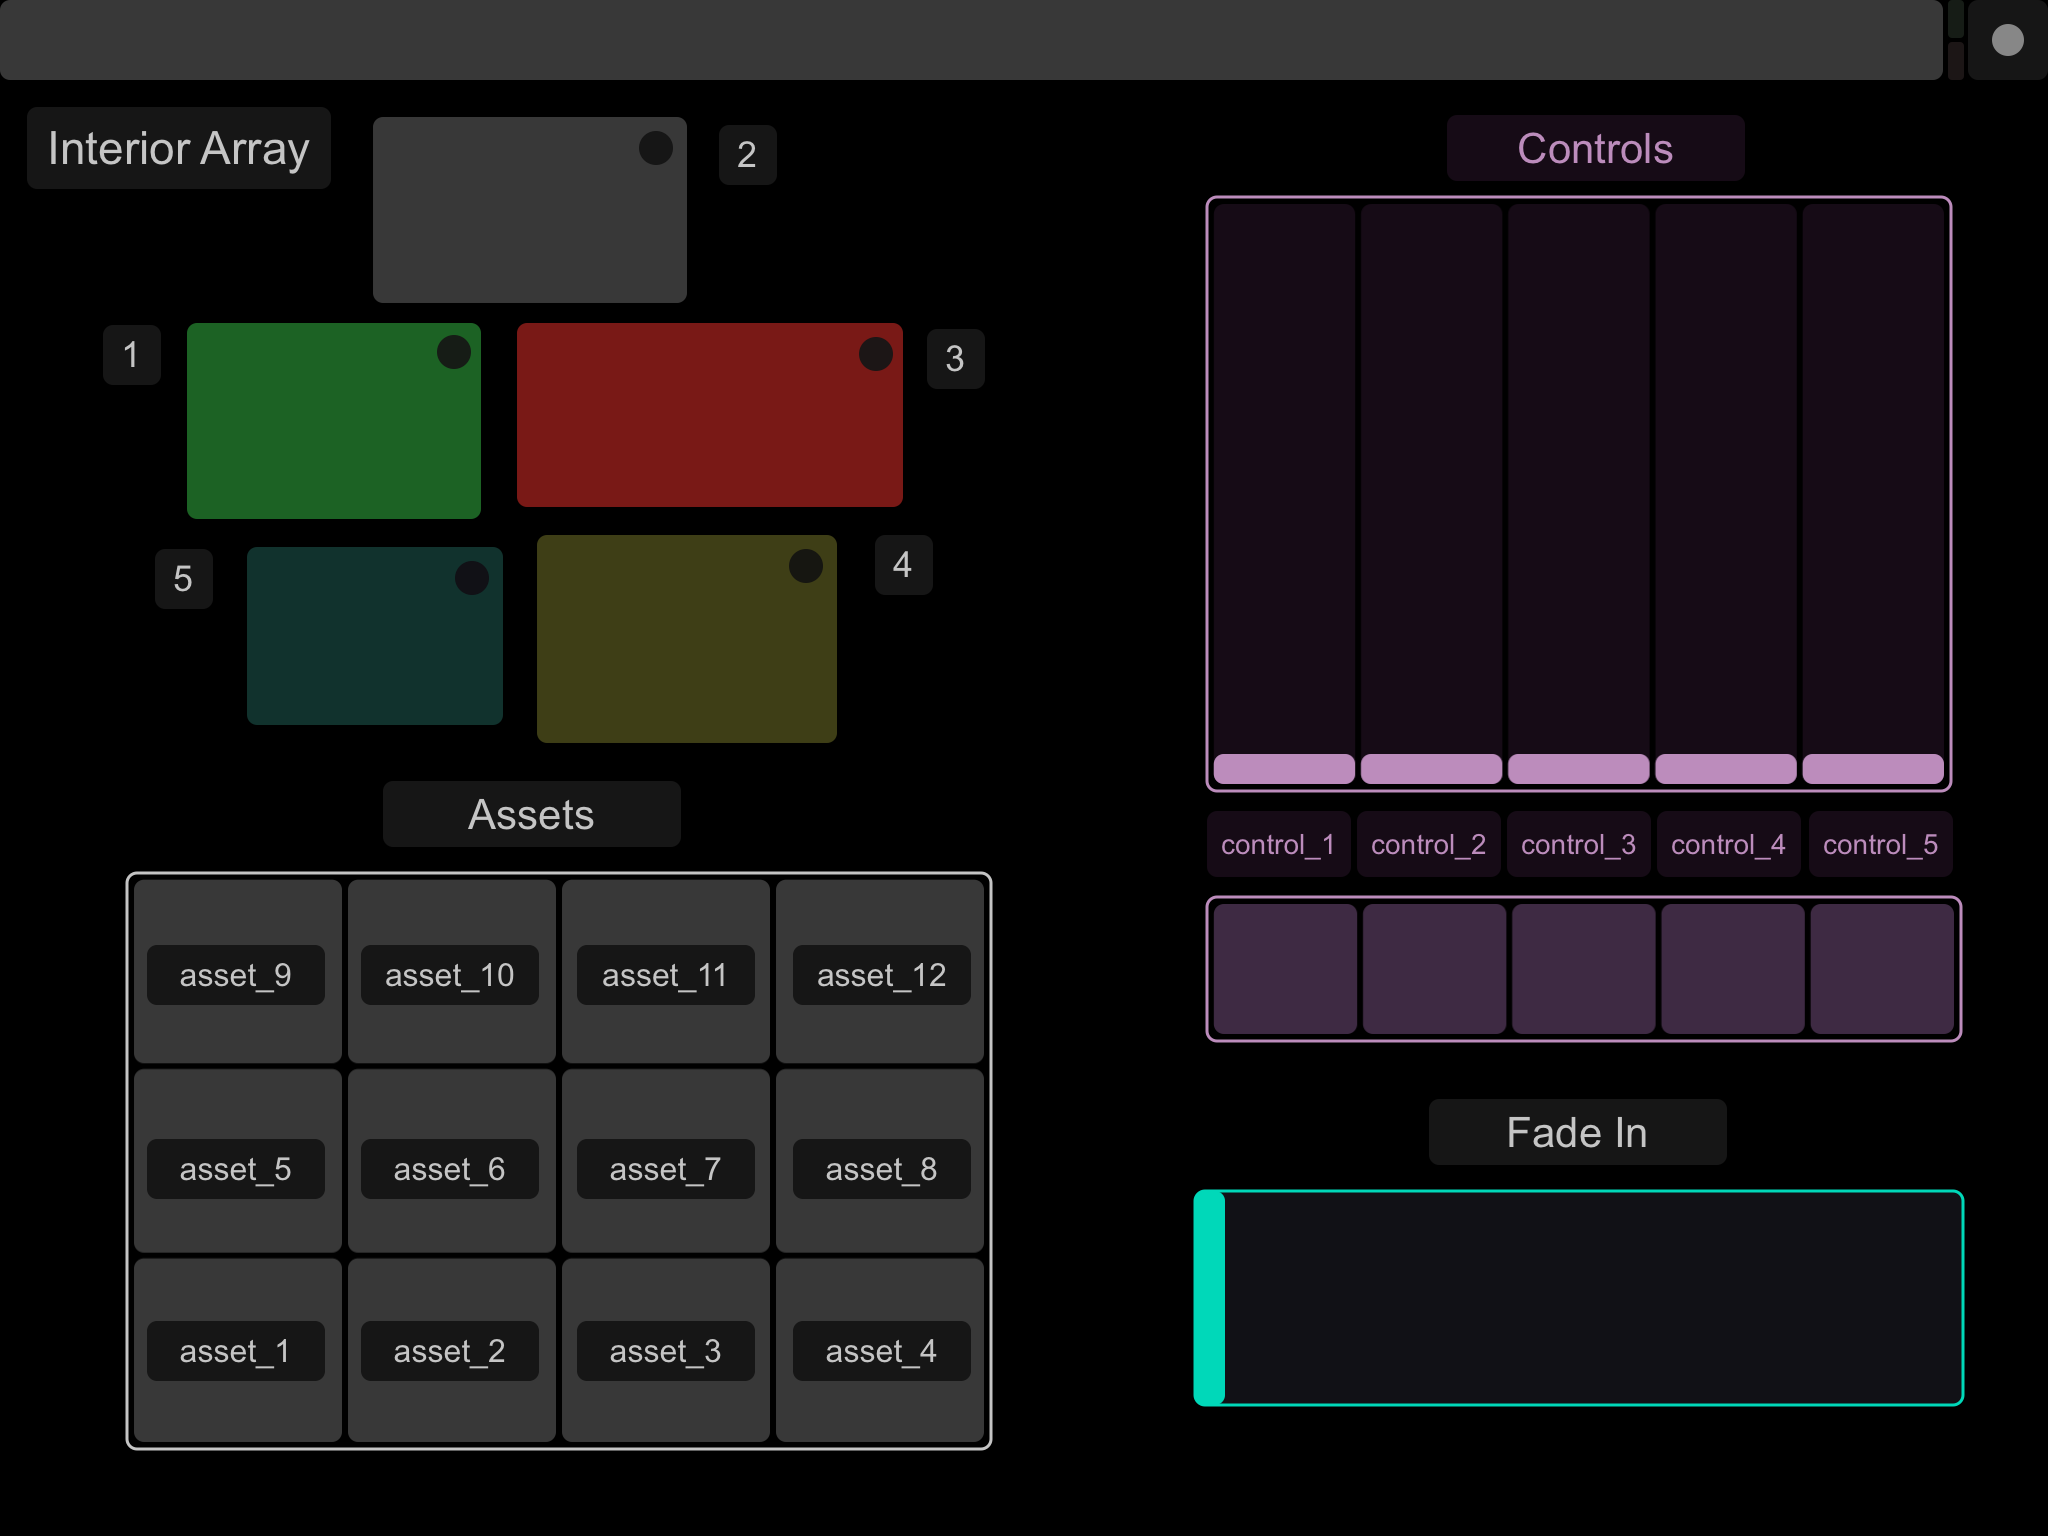Toggle the dot on the gray zone 2

coord(656,148)
